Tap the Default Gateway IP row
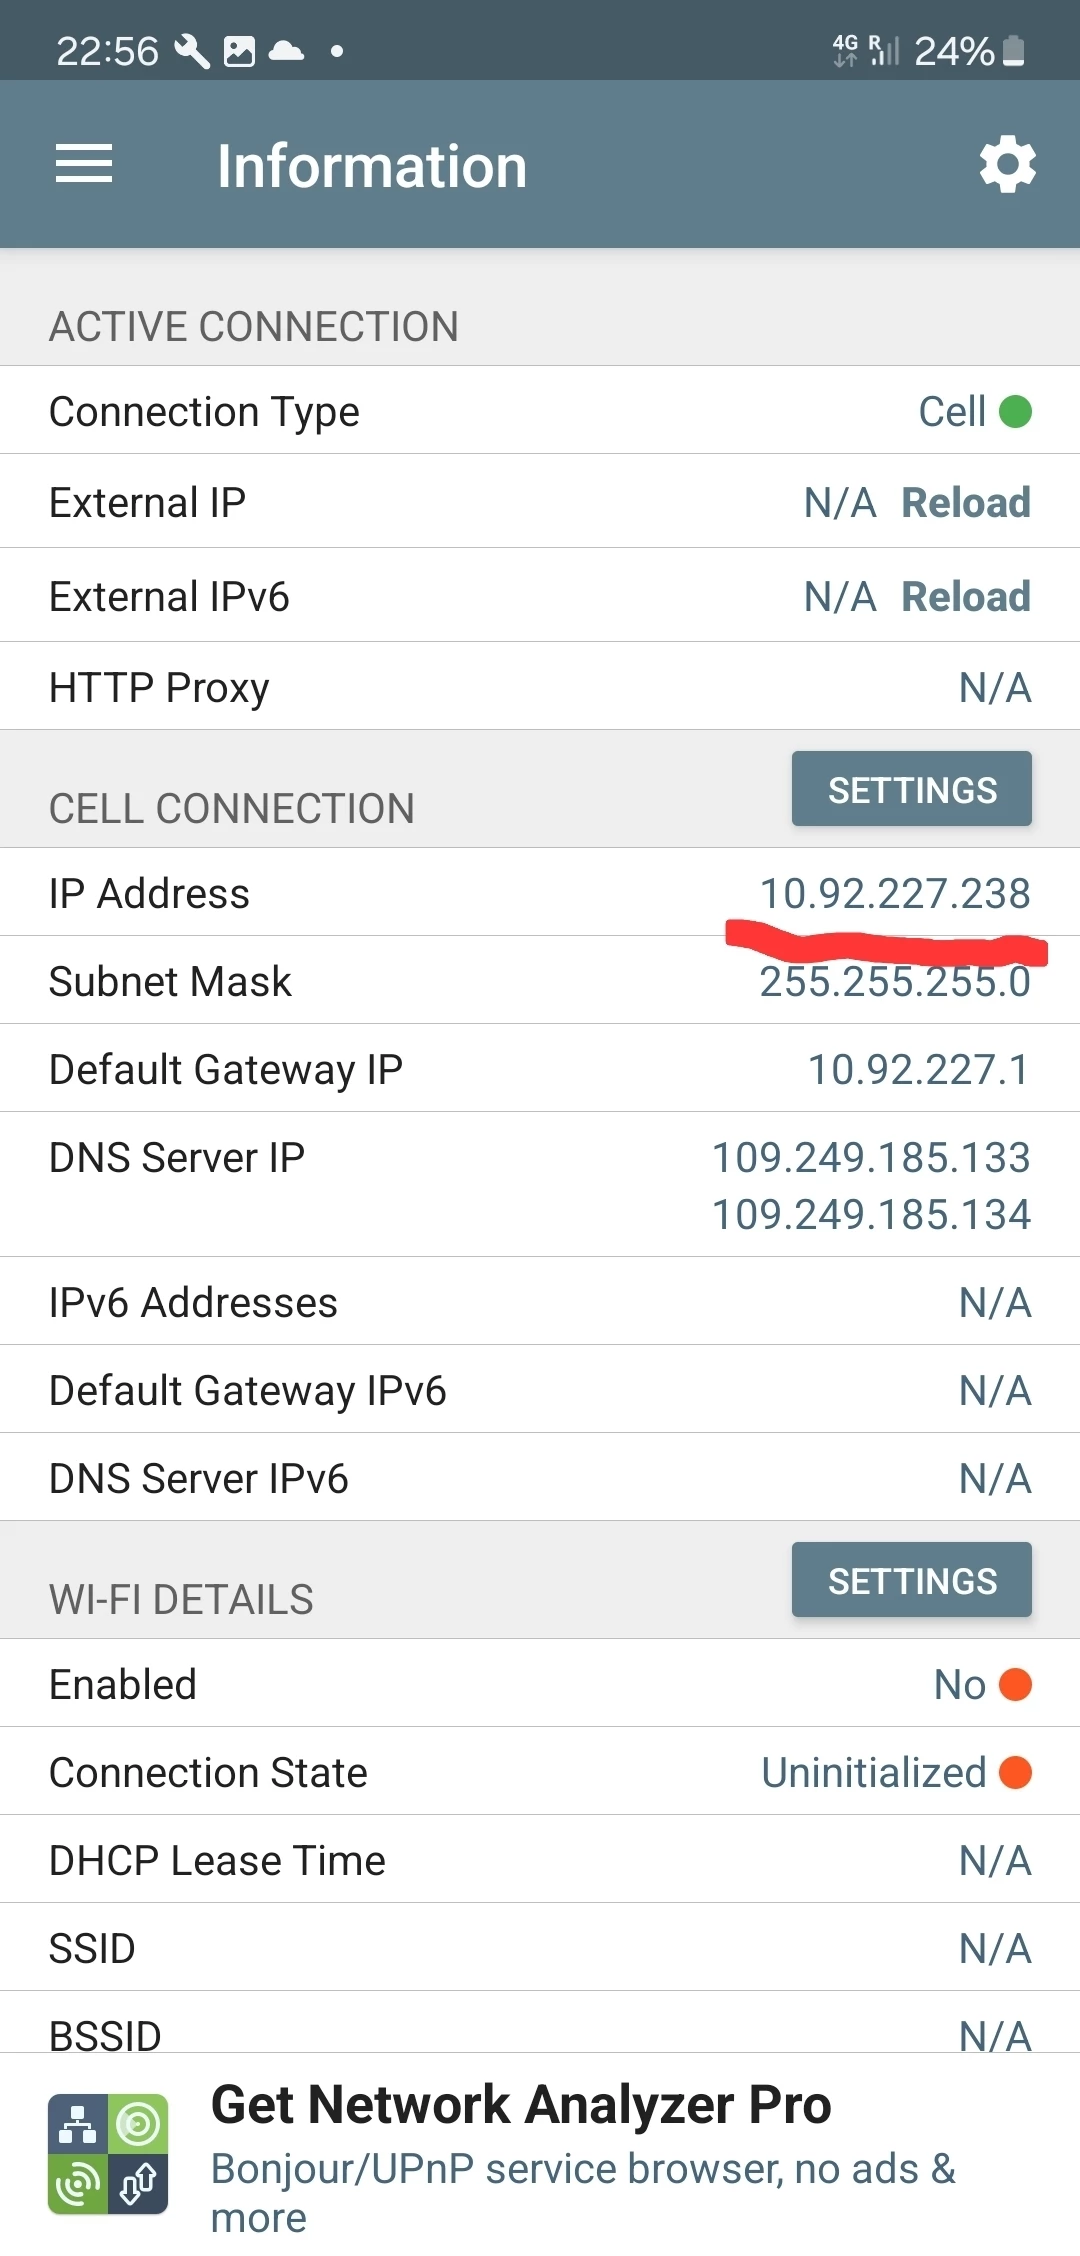Image resolution: width=1080 pixels, height=2256 pixels. [540, 1069]
